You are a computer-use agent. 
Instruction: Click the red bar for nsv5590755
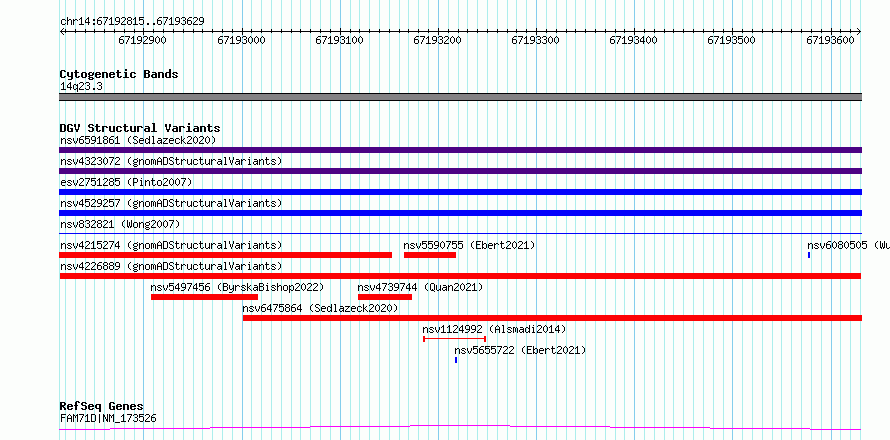click(430, 255)
